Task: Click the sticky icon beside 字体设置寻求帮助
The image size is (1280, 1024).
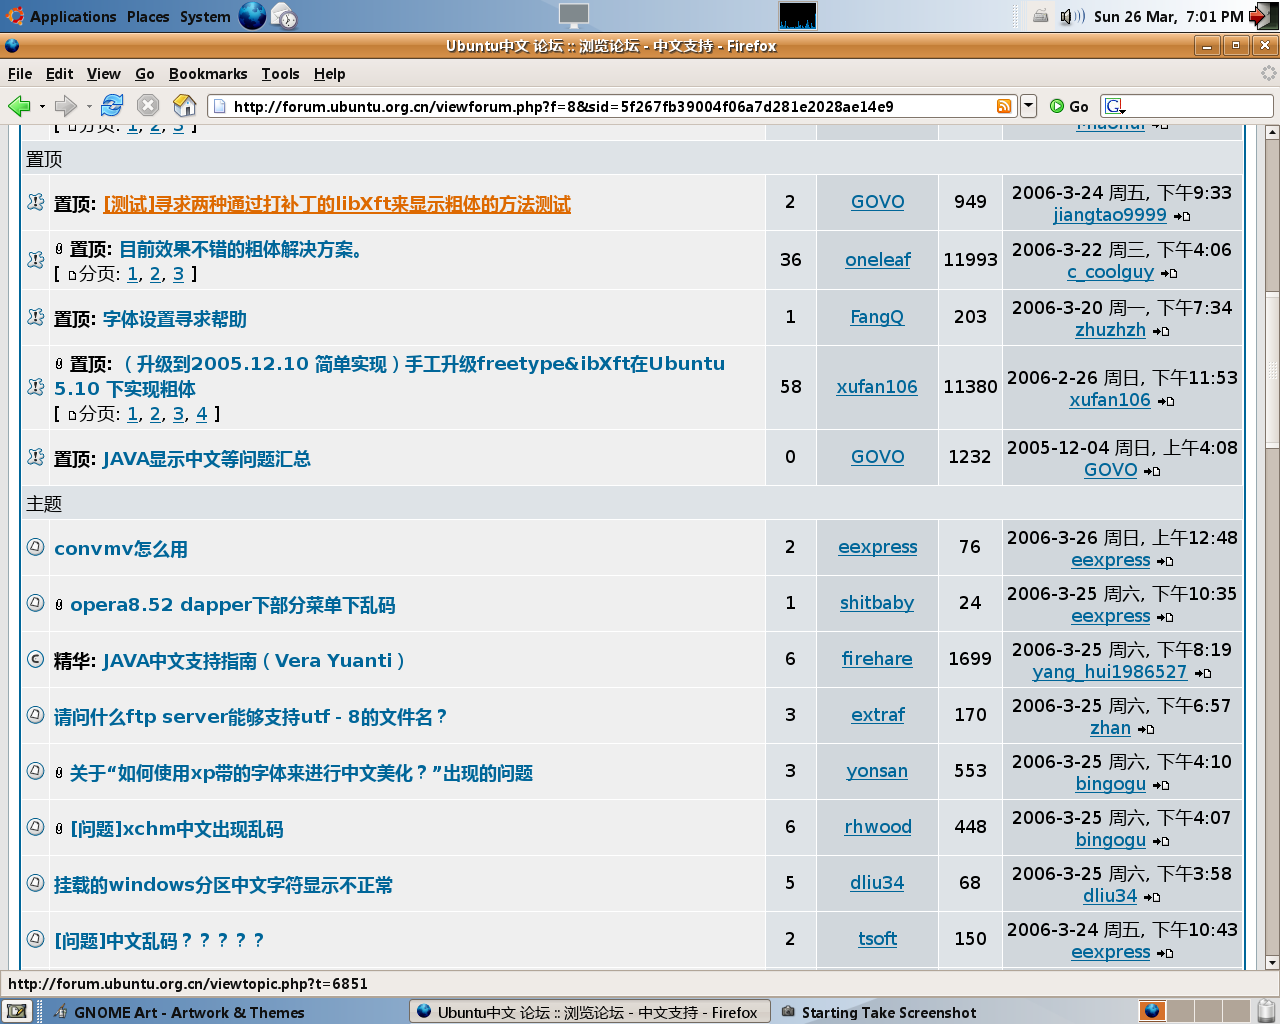Action: point(35,316)
